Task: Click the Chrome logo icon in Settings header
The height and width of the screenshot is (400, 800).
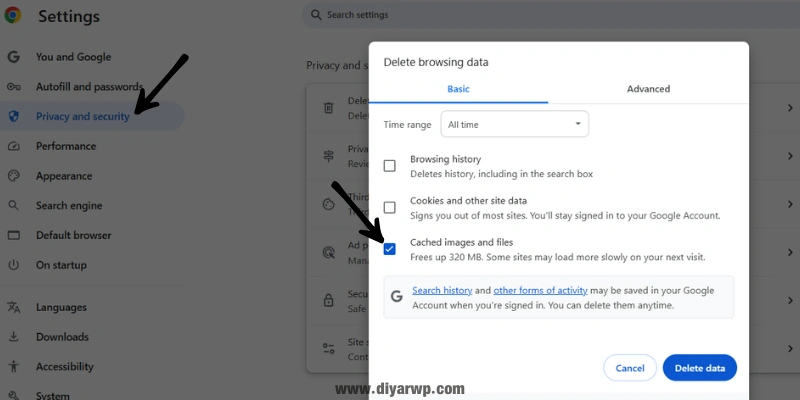Action: (14, 17)
